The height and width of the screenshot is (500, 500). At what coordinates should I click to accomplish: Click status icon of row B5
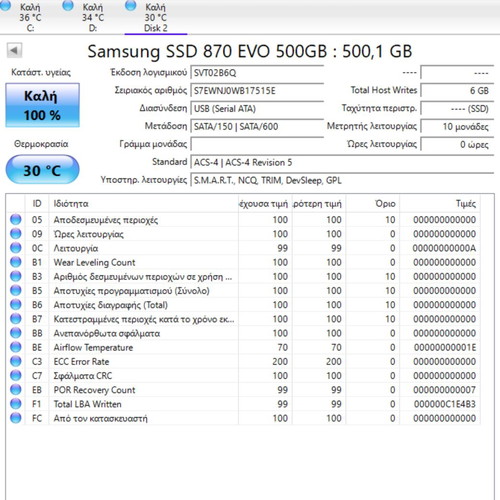(16, 290)
